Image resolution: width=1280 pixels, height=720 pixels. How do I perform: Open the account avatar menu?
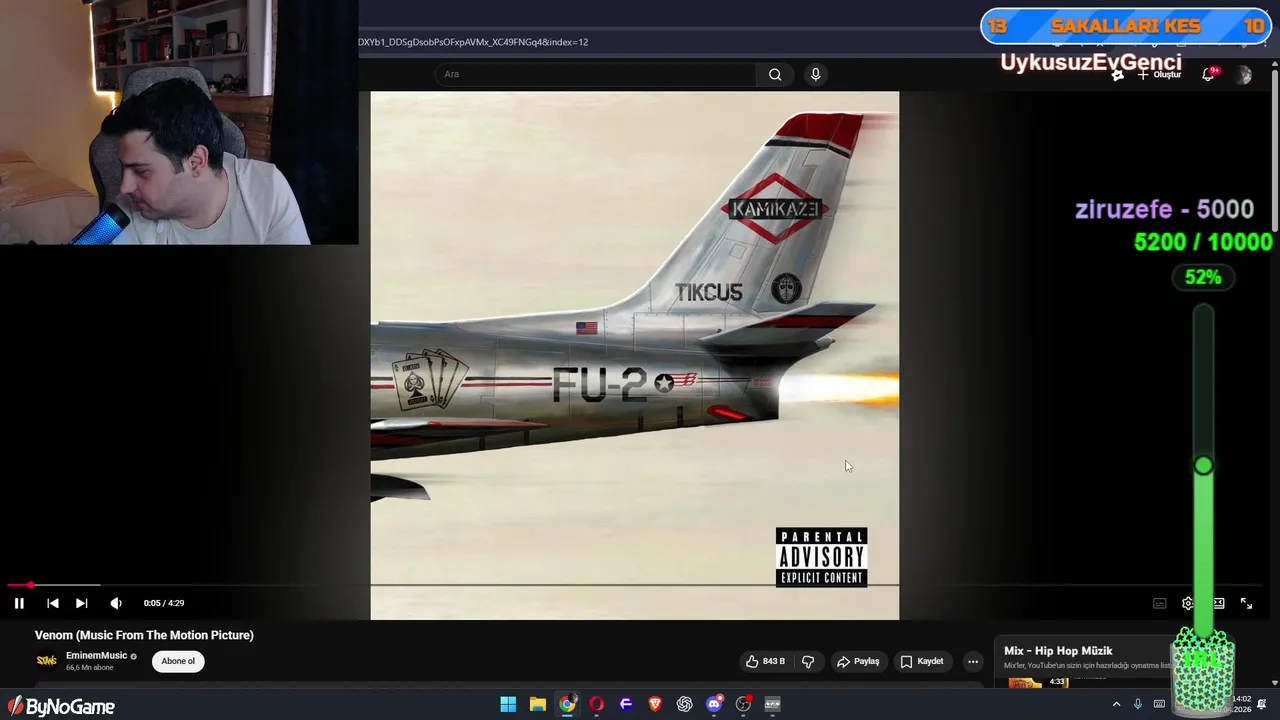[1244, 75]
